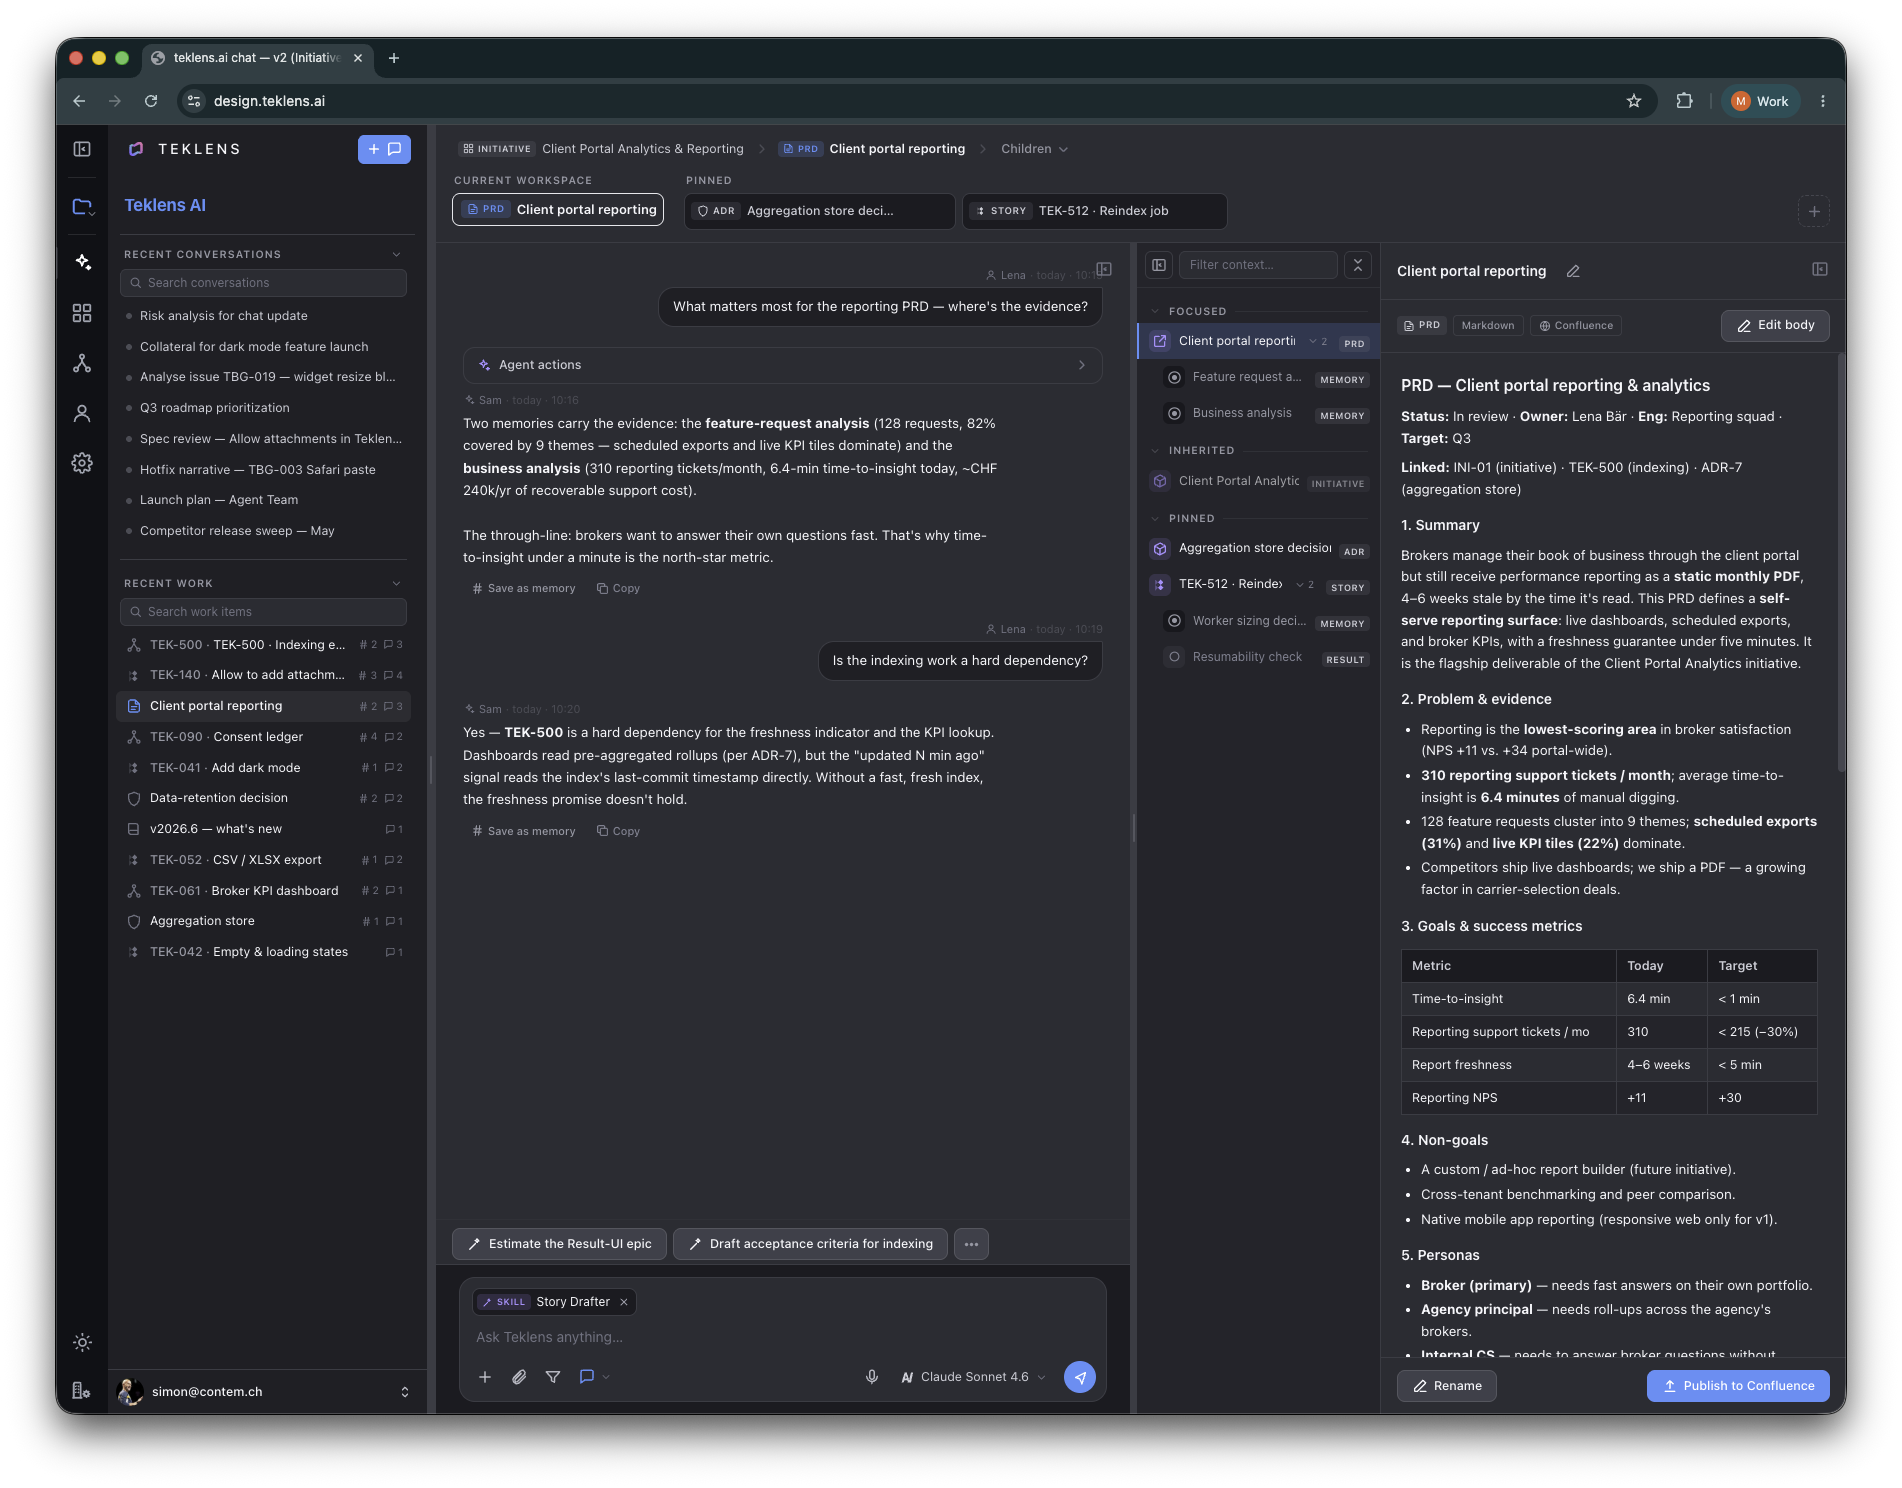Screen dimensions: 1902x1488
Task: Open the user profile icon in rail
Action: 82,413
